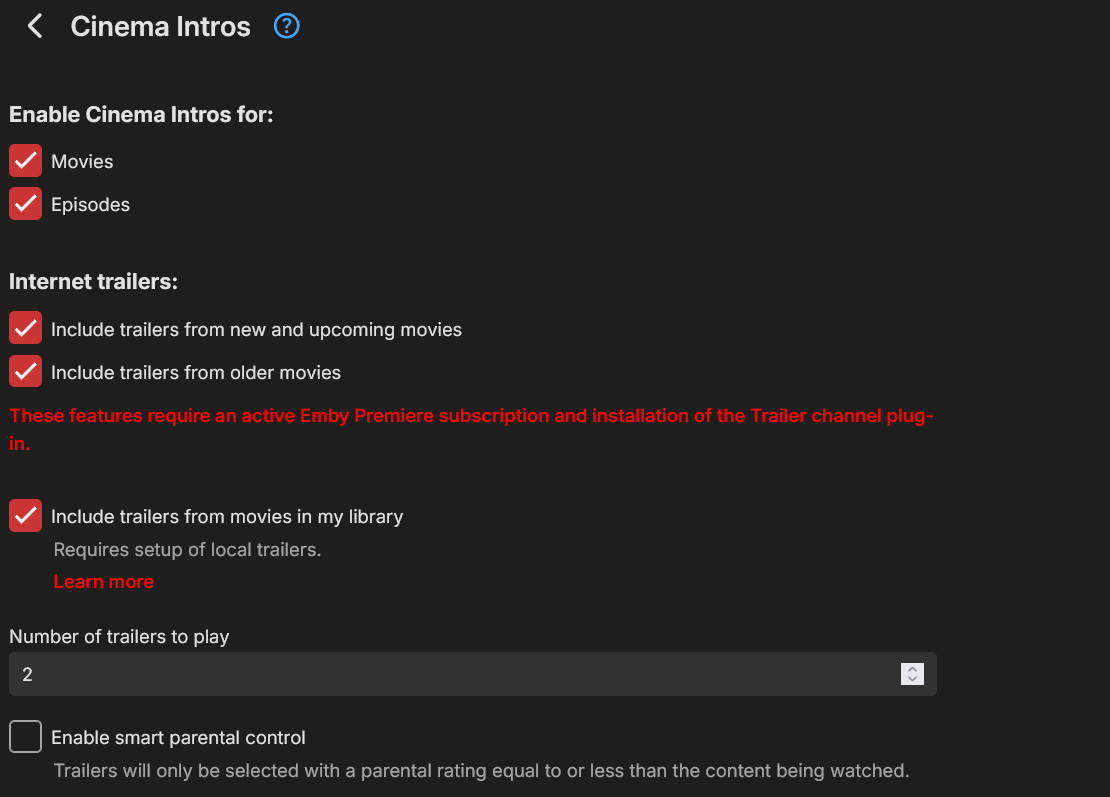Increase trailer count with stepper up arrow
The width and height of the screenshot is (1110, 797).
click(x=912, y=668)
